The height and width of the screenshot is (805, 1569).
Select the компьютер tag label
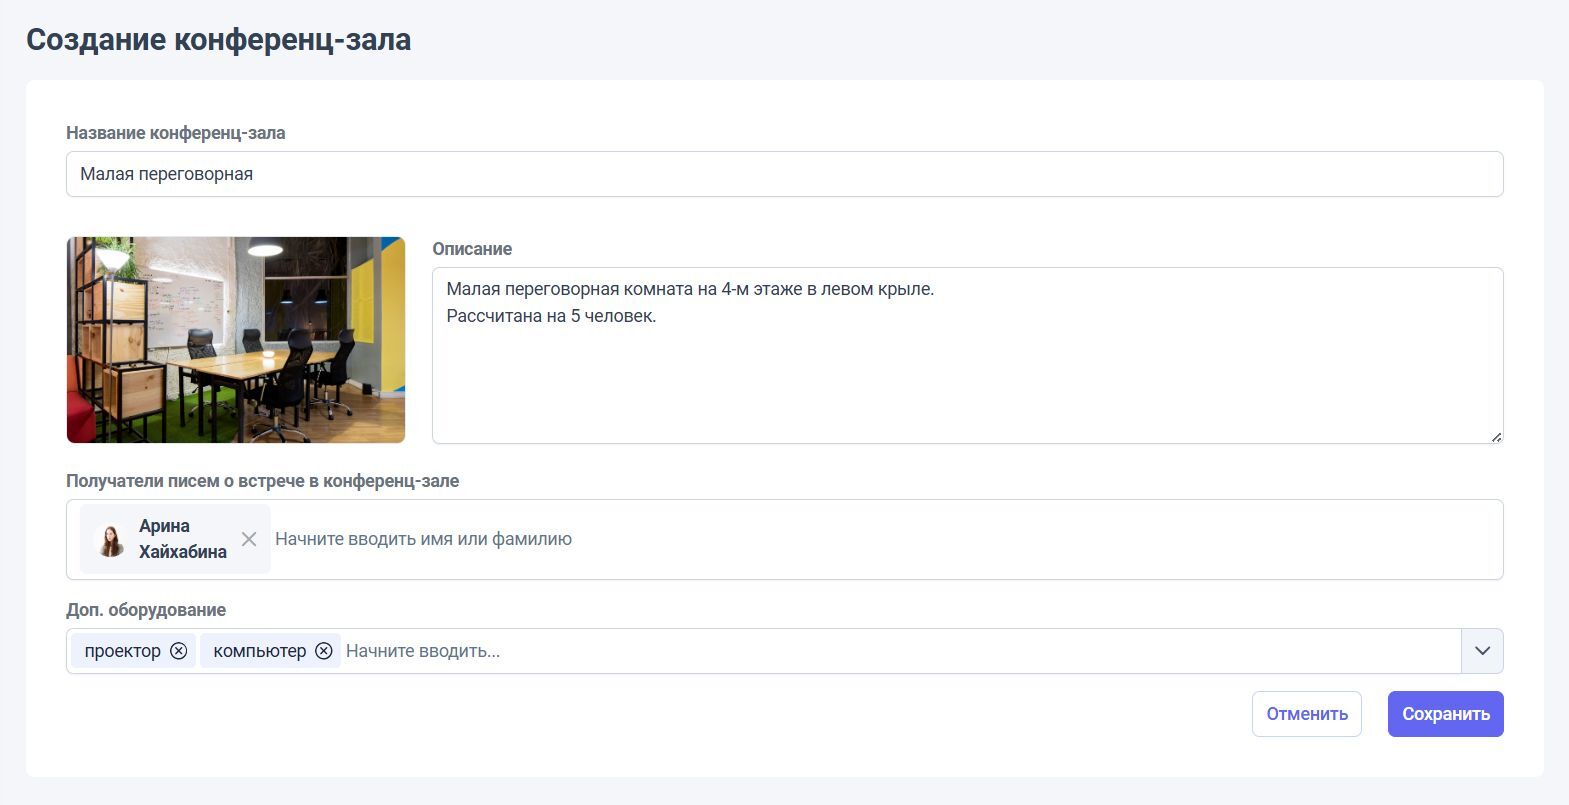(x=260, y=651)
